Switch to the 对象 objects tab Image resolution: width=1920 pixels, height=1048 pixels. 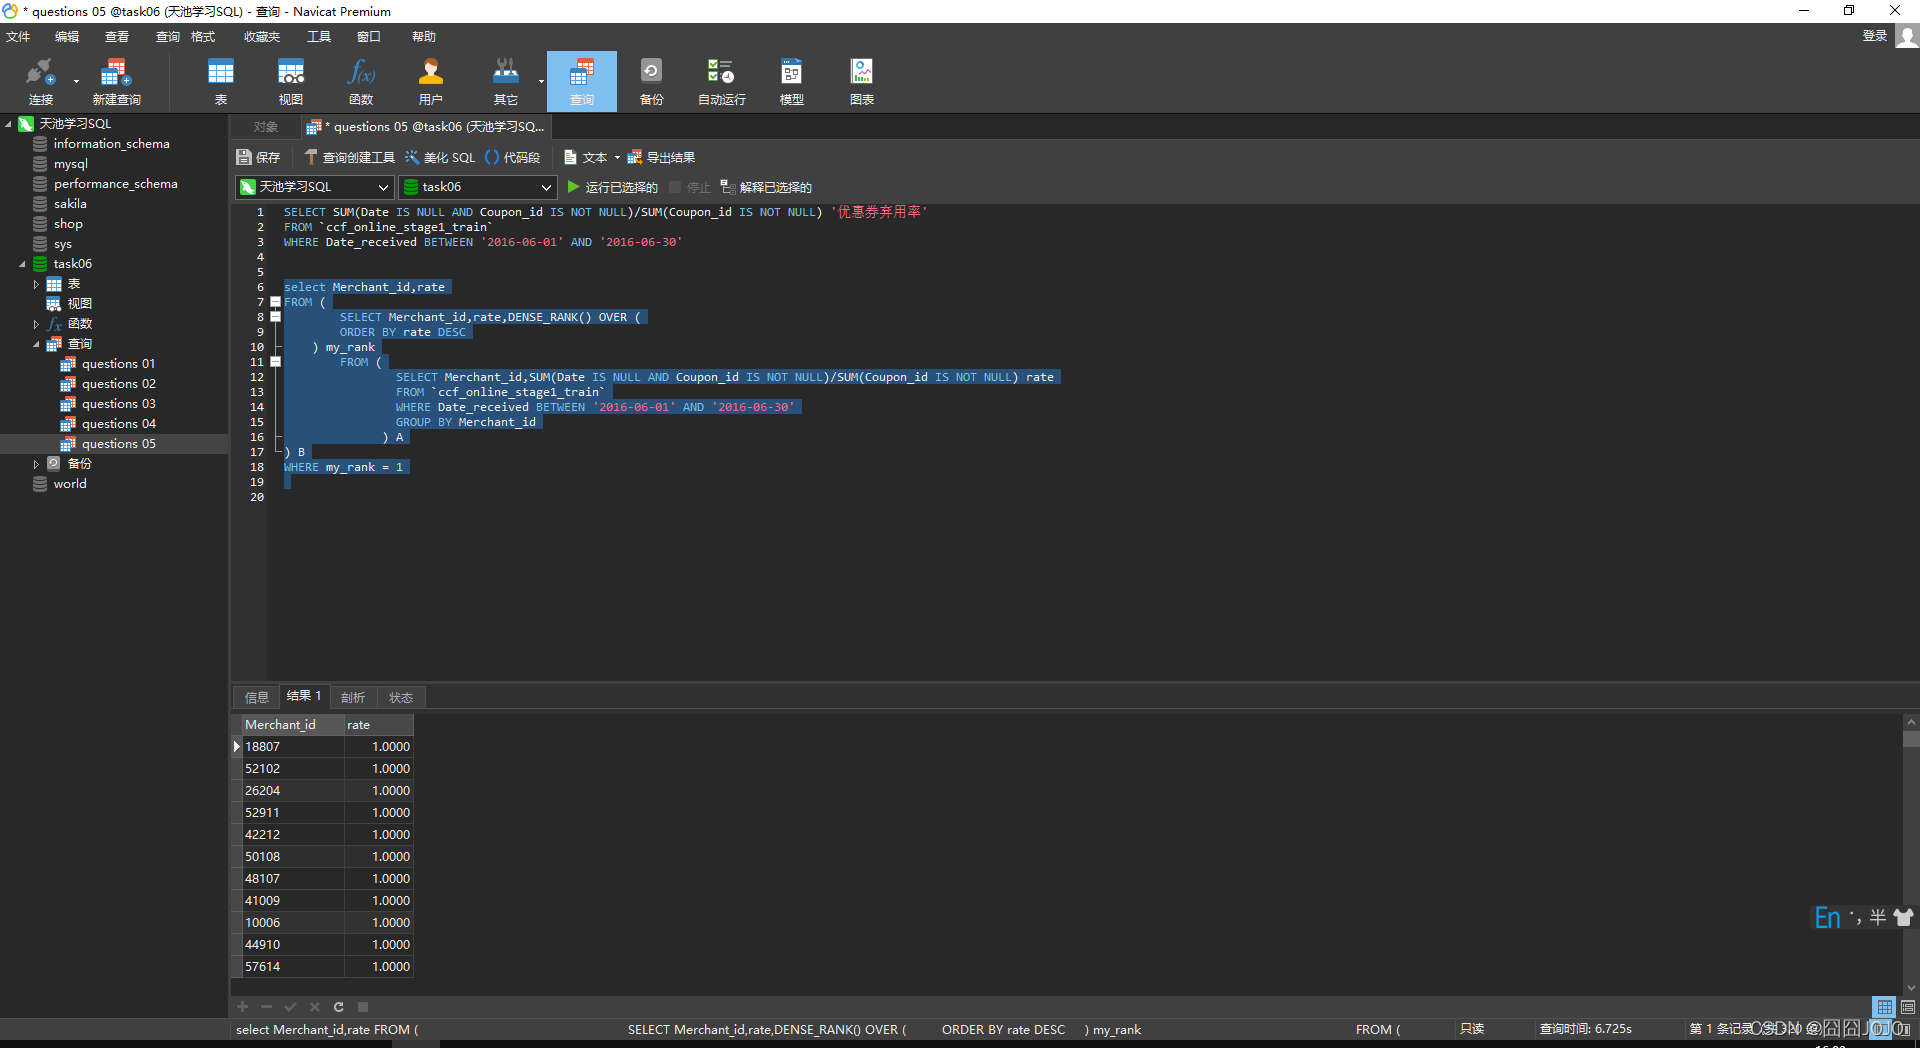click(265, 127)
